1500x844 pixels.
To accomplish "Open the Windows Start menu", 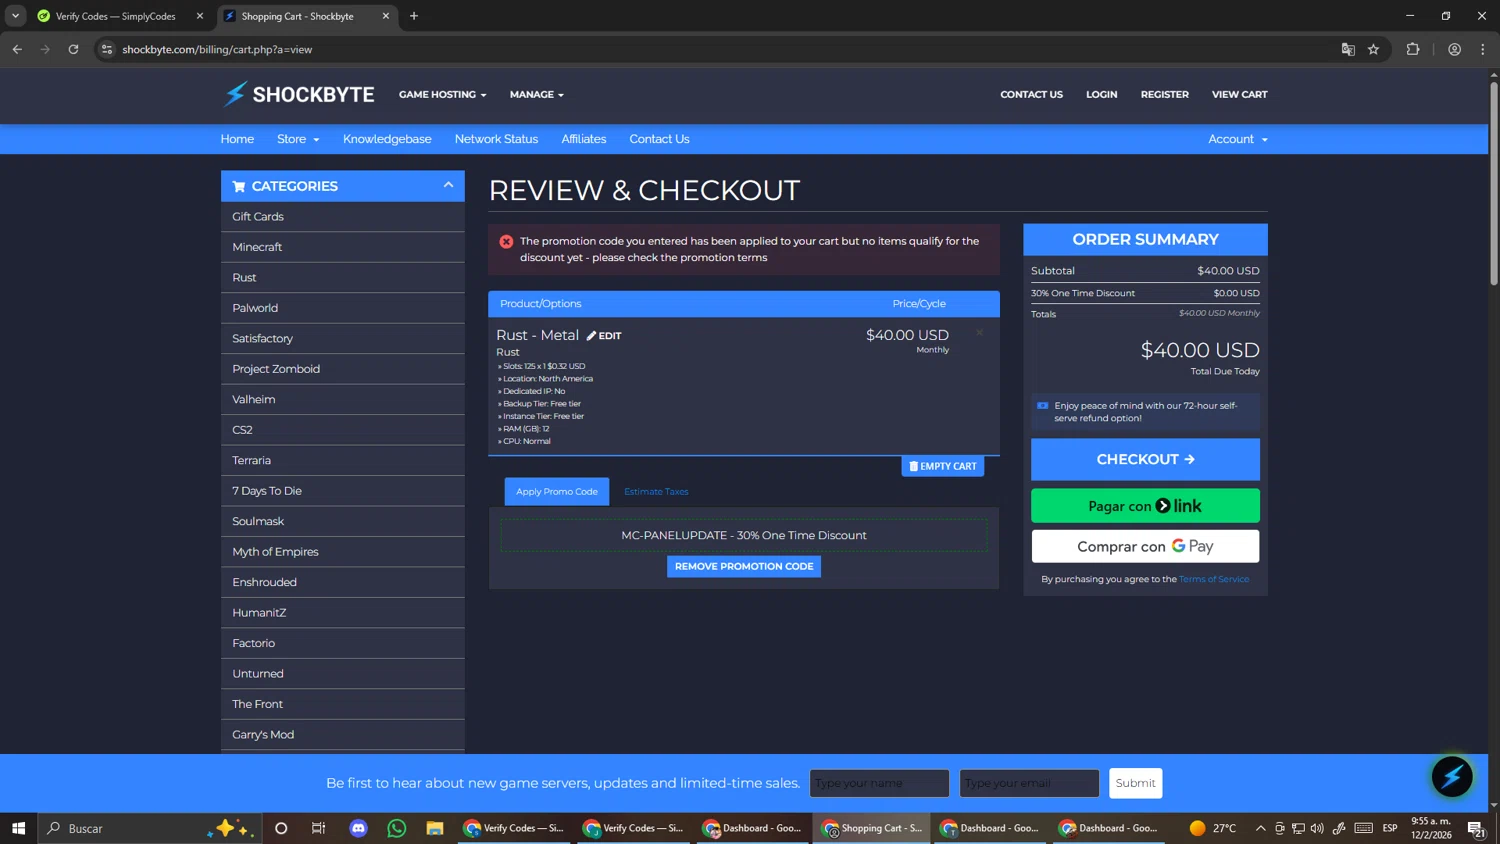I will coord(18,828).
